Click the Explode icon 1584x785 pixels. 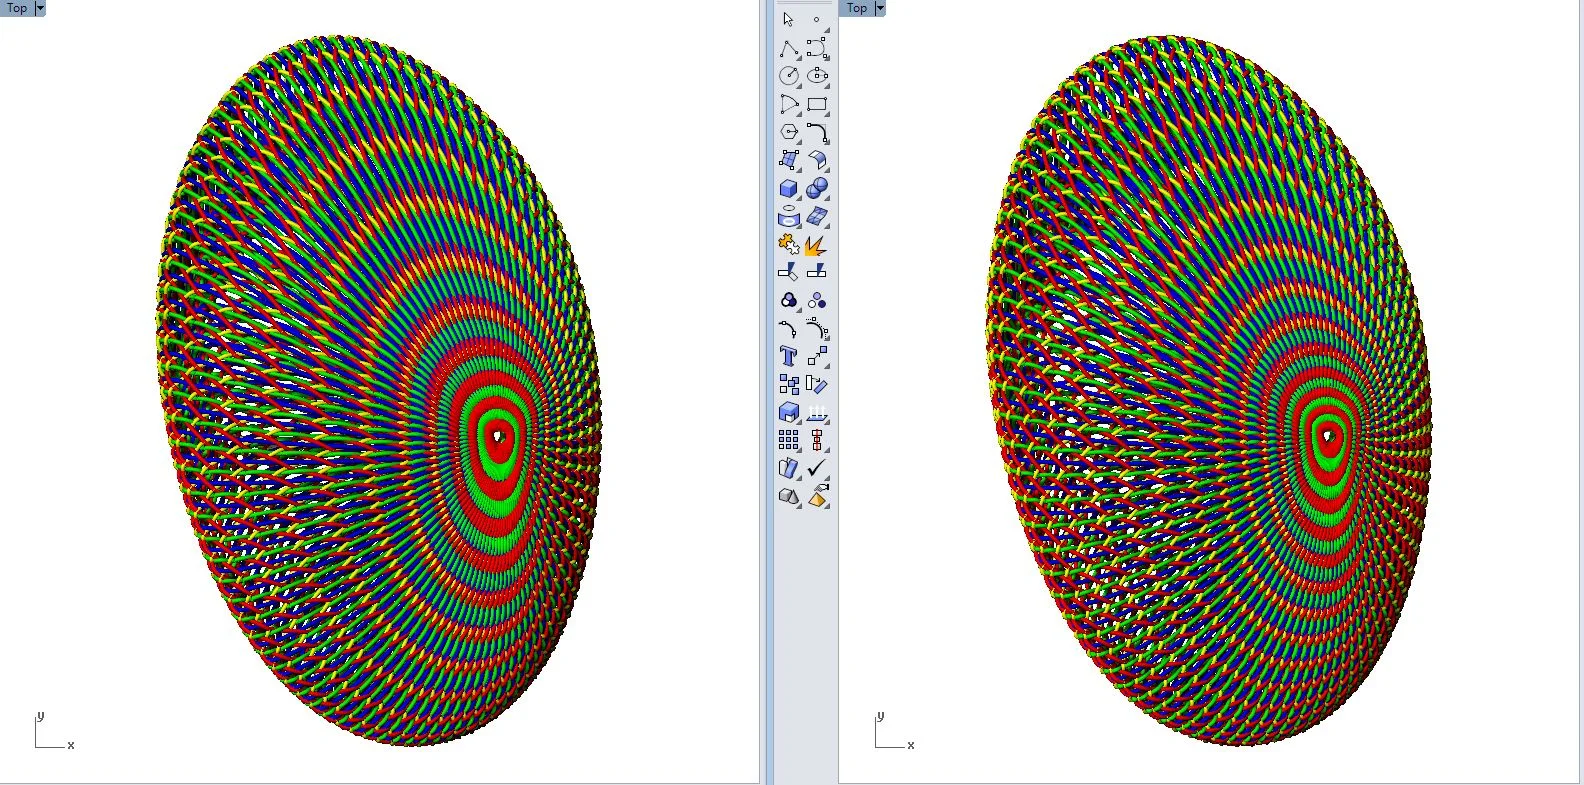coord(817,244)
